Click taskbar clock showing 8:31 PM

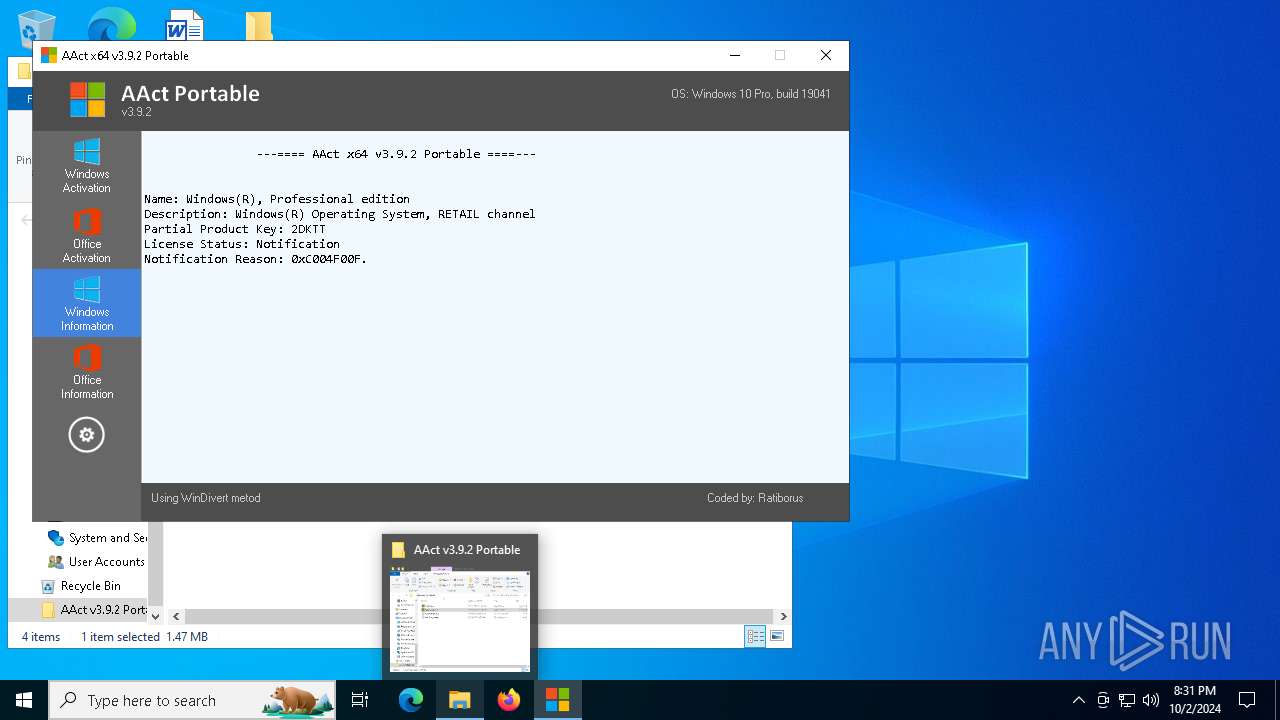pyautogui.click(x=1195, y=700)
